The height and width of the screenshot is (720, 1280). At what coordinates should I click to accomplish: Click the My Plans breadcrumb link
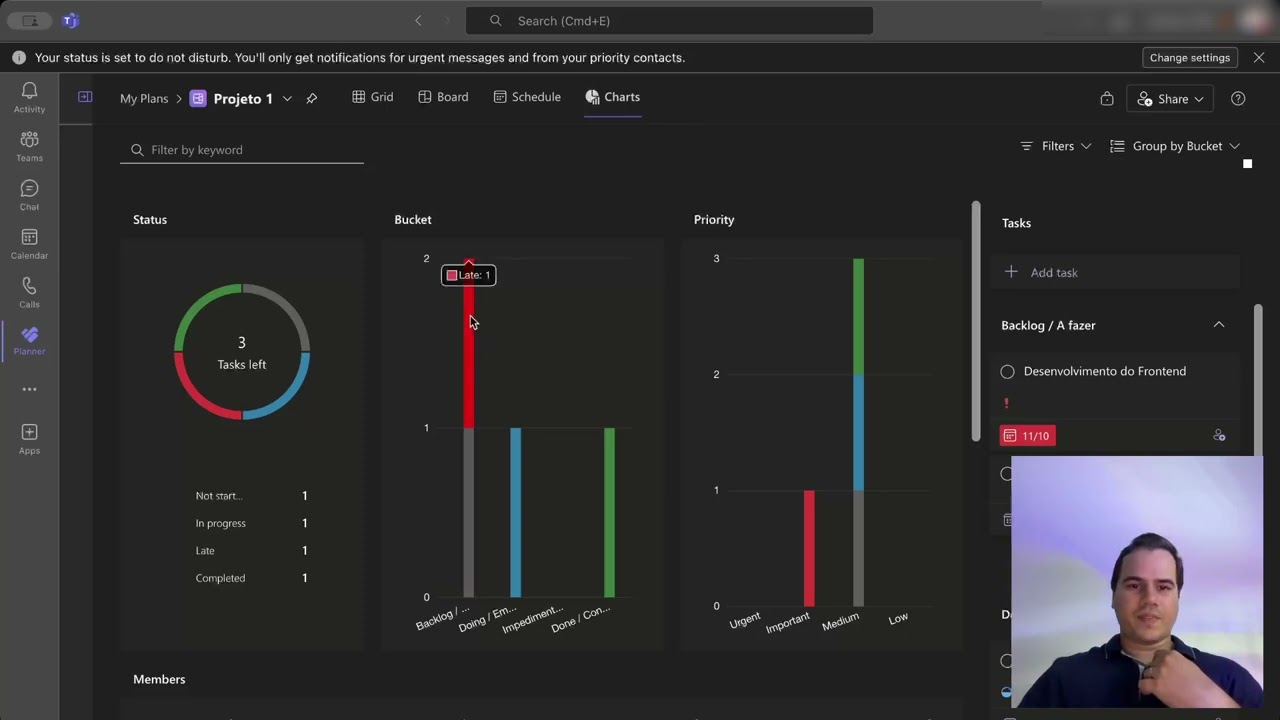click(x=144, y=98)
